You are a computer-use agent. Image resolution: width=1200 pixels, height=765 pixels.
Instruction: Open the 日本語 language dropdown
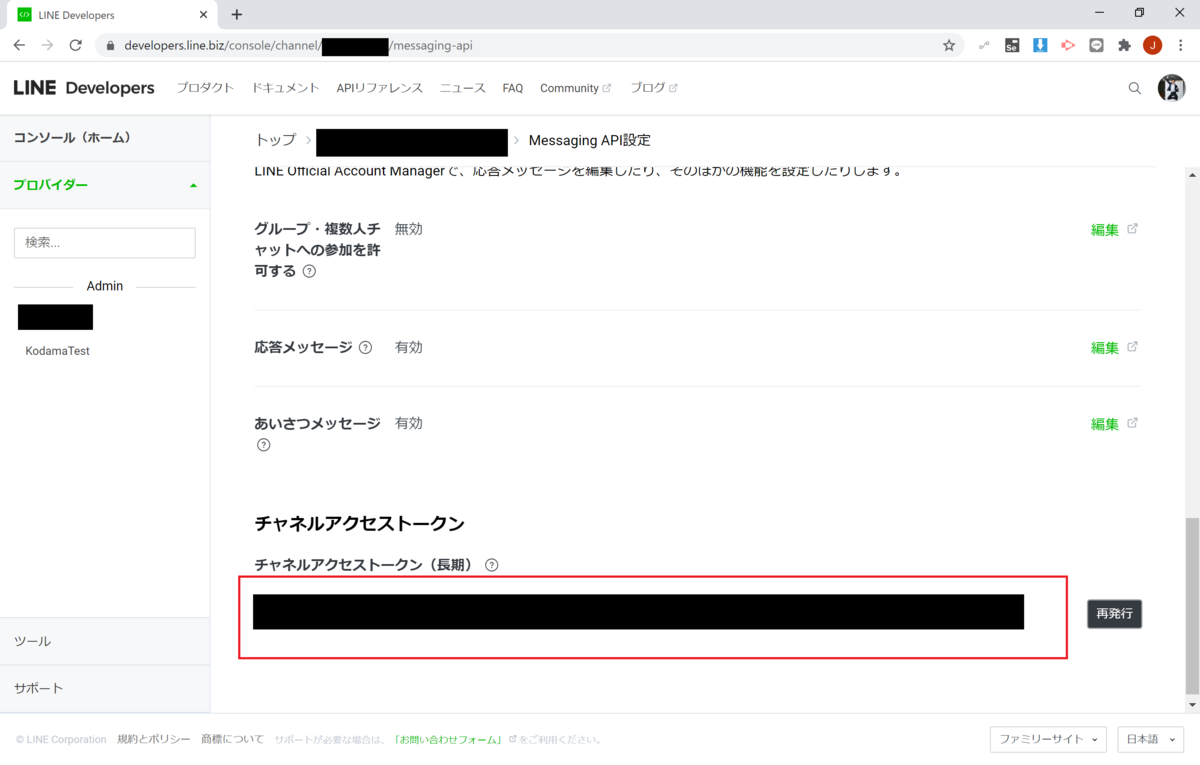[x=1150, y=739]
